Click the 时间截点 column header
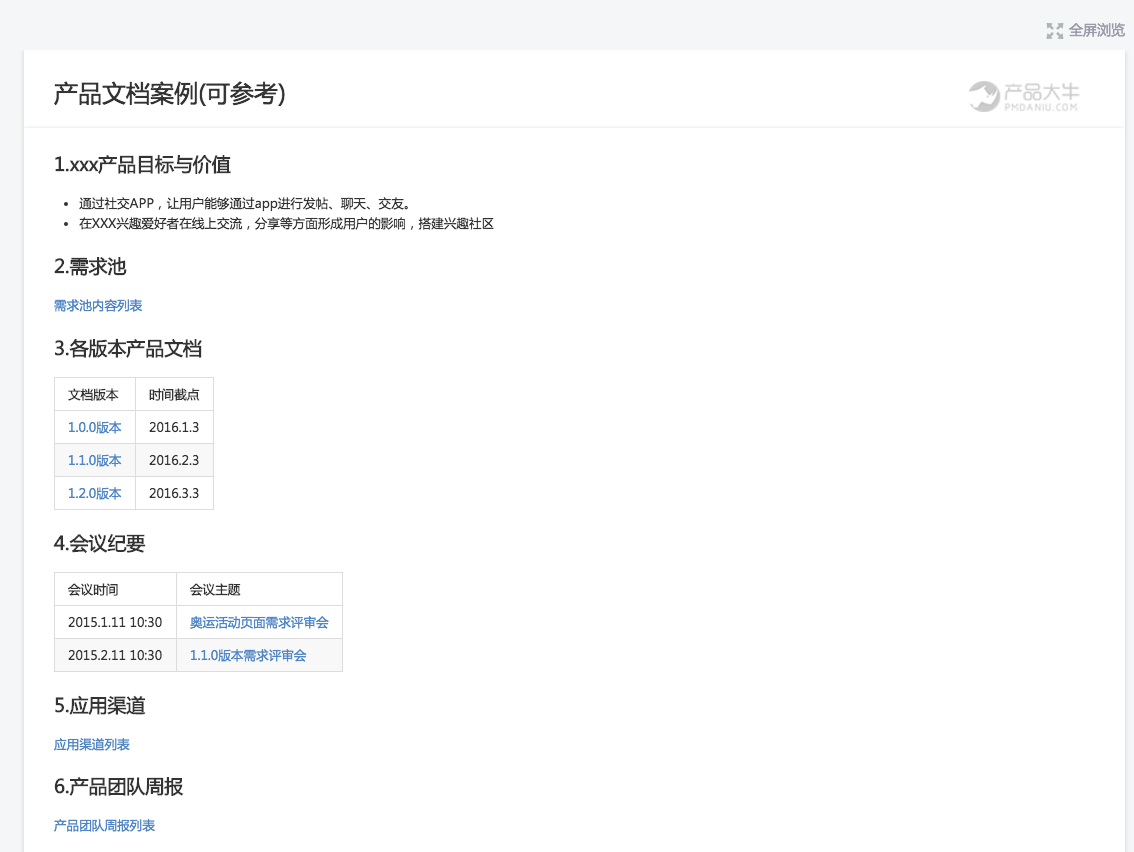The width and height of the screenshot is (1134, 852). point(174,395)
